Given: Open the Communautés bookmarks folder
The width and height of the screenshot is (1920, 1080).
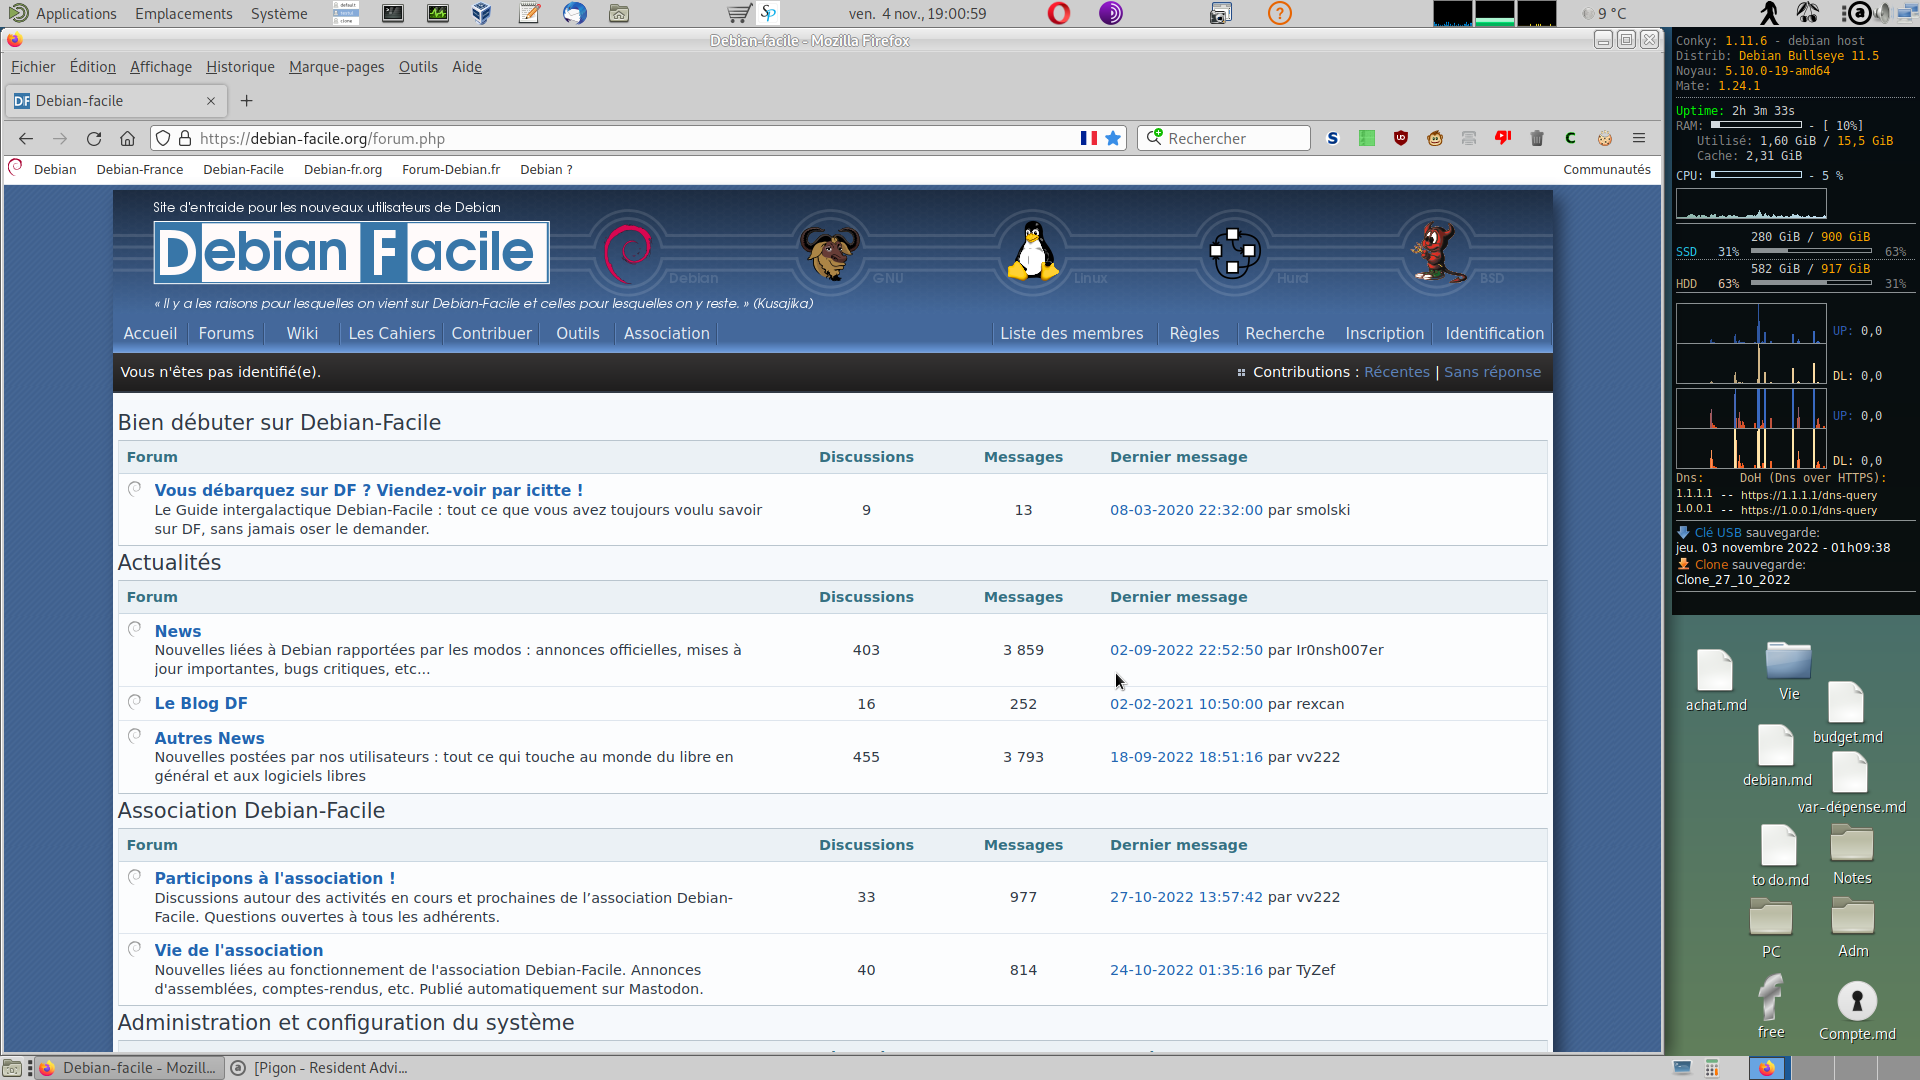Looking at the screenshot, I should click(1606, 169).
